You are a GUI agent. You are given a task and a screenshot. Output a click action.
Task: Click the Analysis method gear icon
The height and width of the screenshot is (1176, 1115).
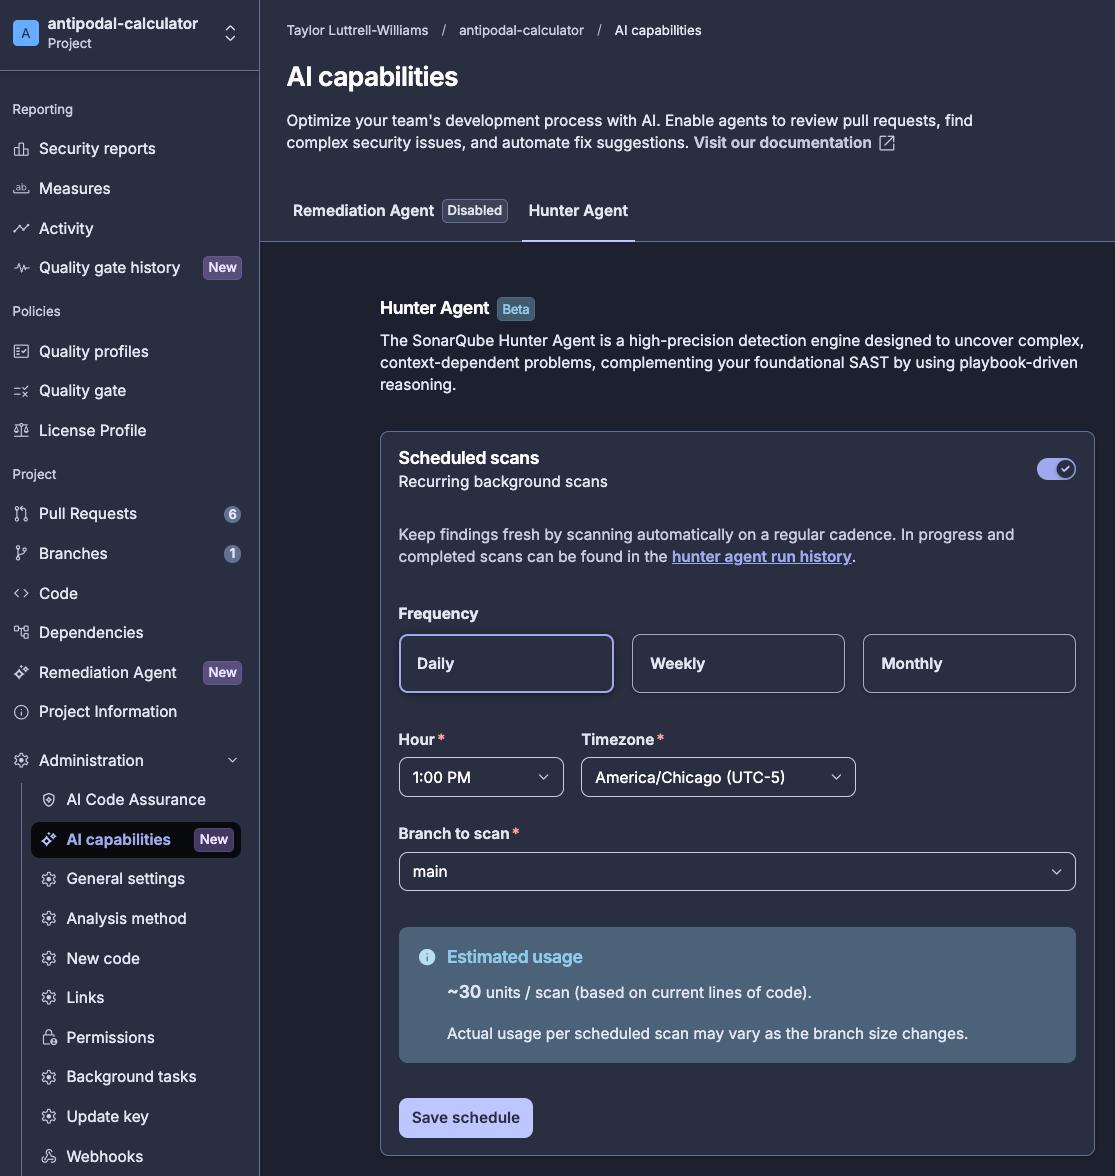coord(49,919)
